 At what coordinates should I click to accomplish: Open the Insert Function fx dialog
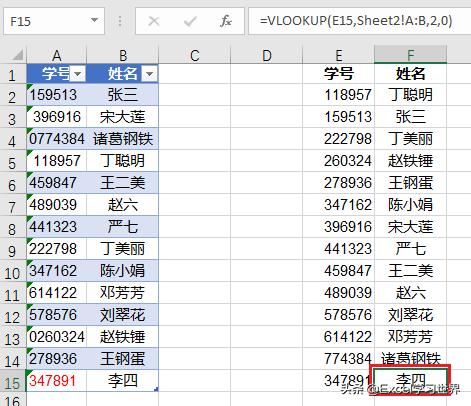click(226, 21)
